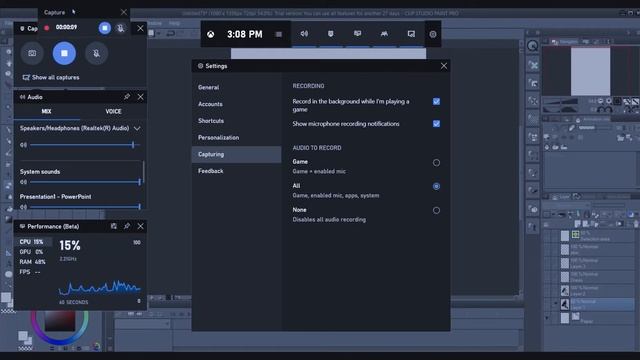The height and width of the screenshot is (360, 640).
Task: Adjust the Presentation1 - PowerPoint volume slider
Action: pyautogui.click(x=85, y=207)
